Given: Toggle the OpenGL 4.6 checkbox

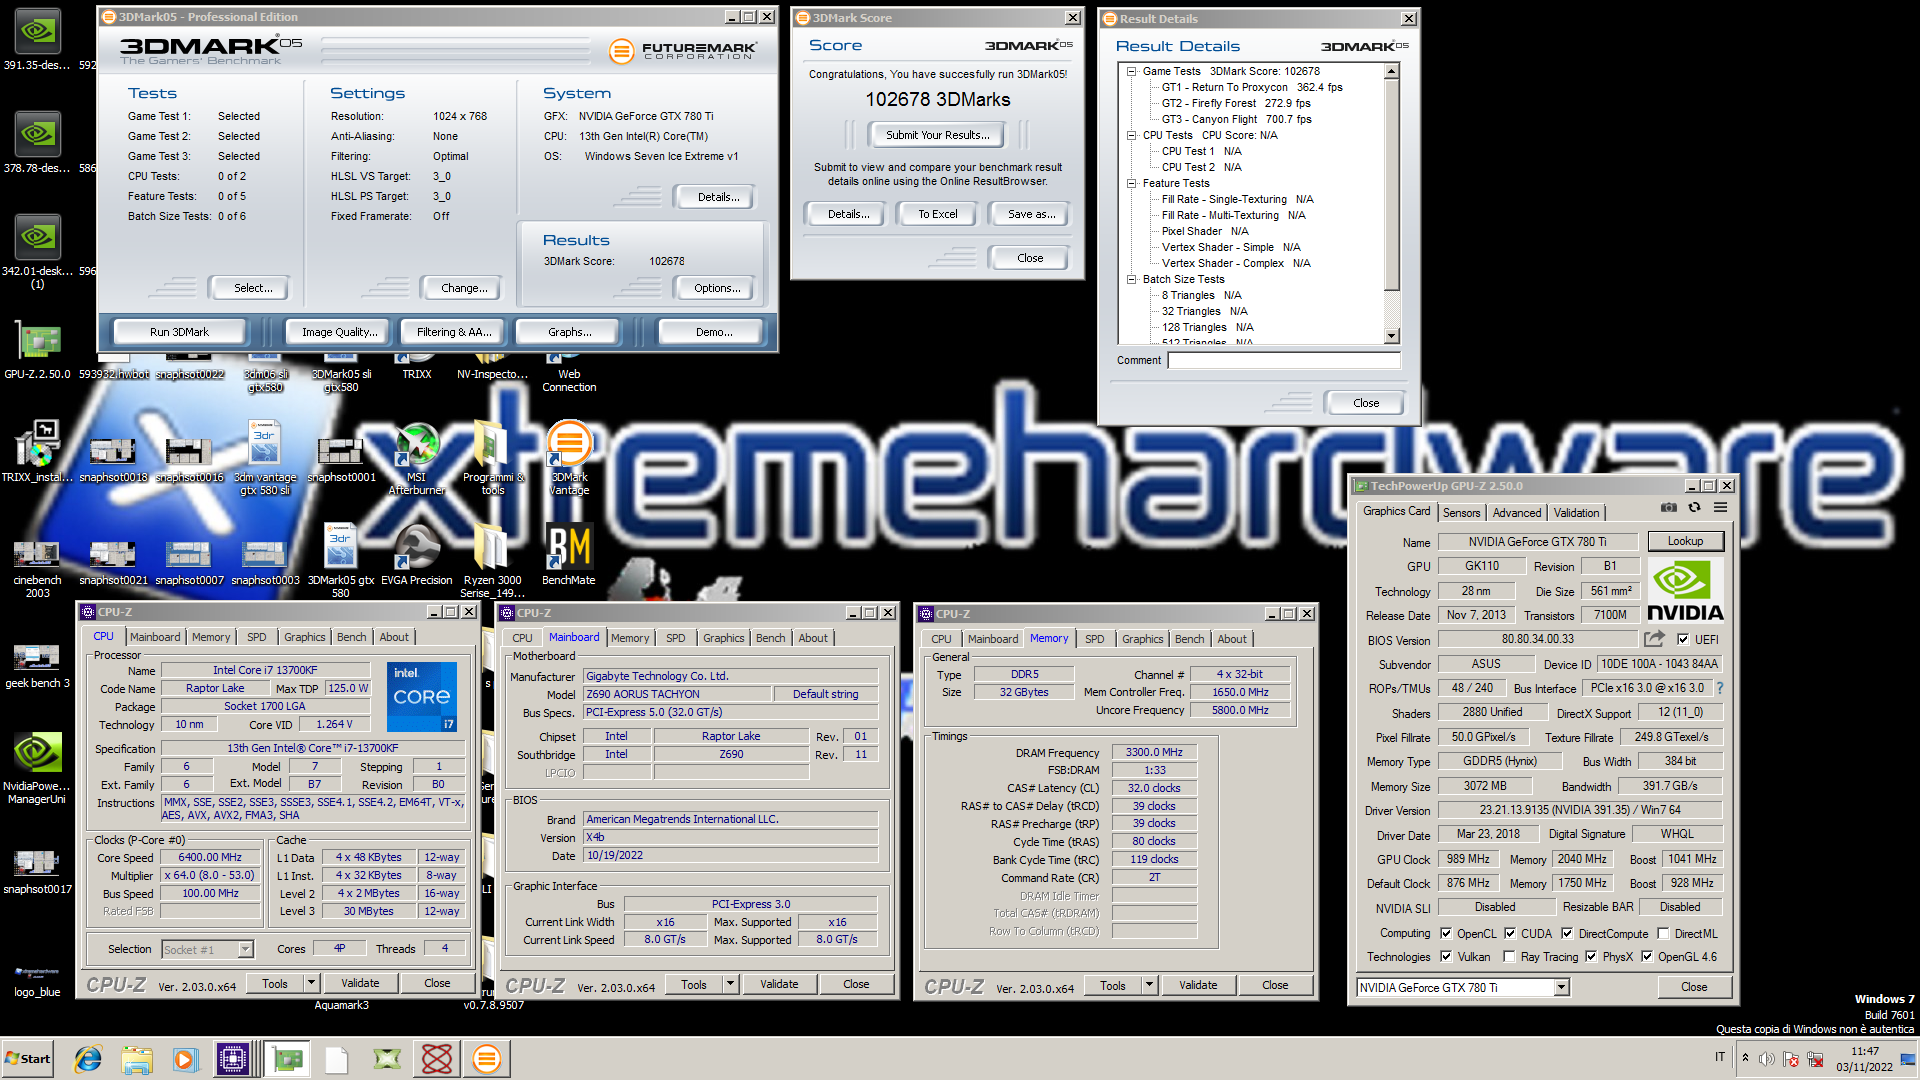Looking at the screenshot, I should (x=1647, y=956).
